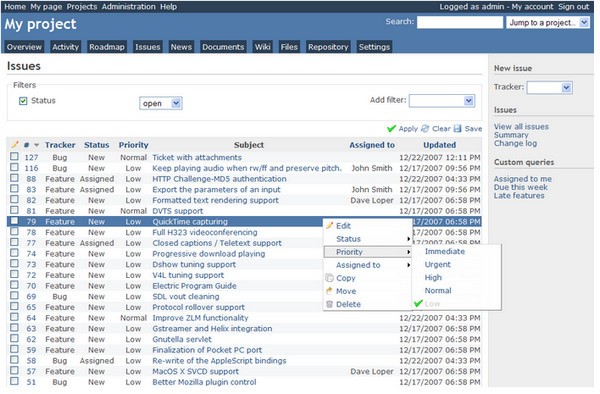600x394 pixels.
Task: Set priority to Normal
Action: [x=438, y=290]
